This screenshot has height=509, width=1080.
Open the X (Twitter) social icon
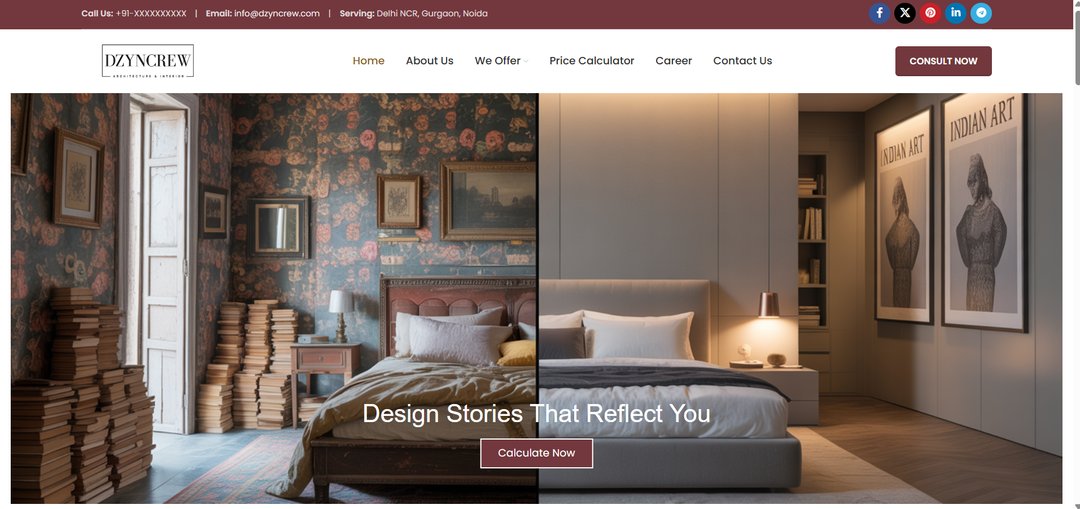[x=904, y=13]
